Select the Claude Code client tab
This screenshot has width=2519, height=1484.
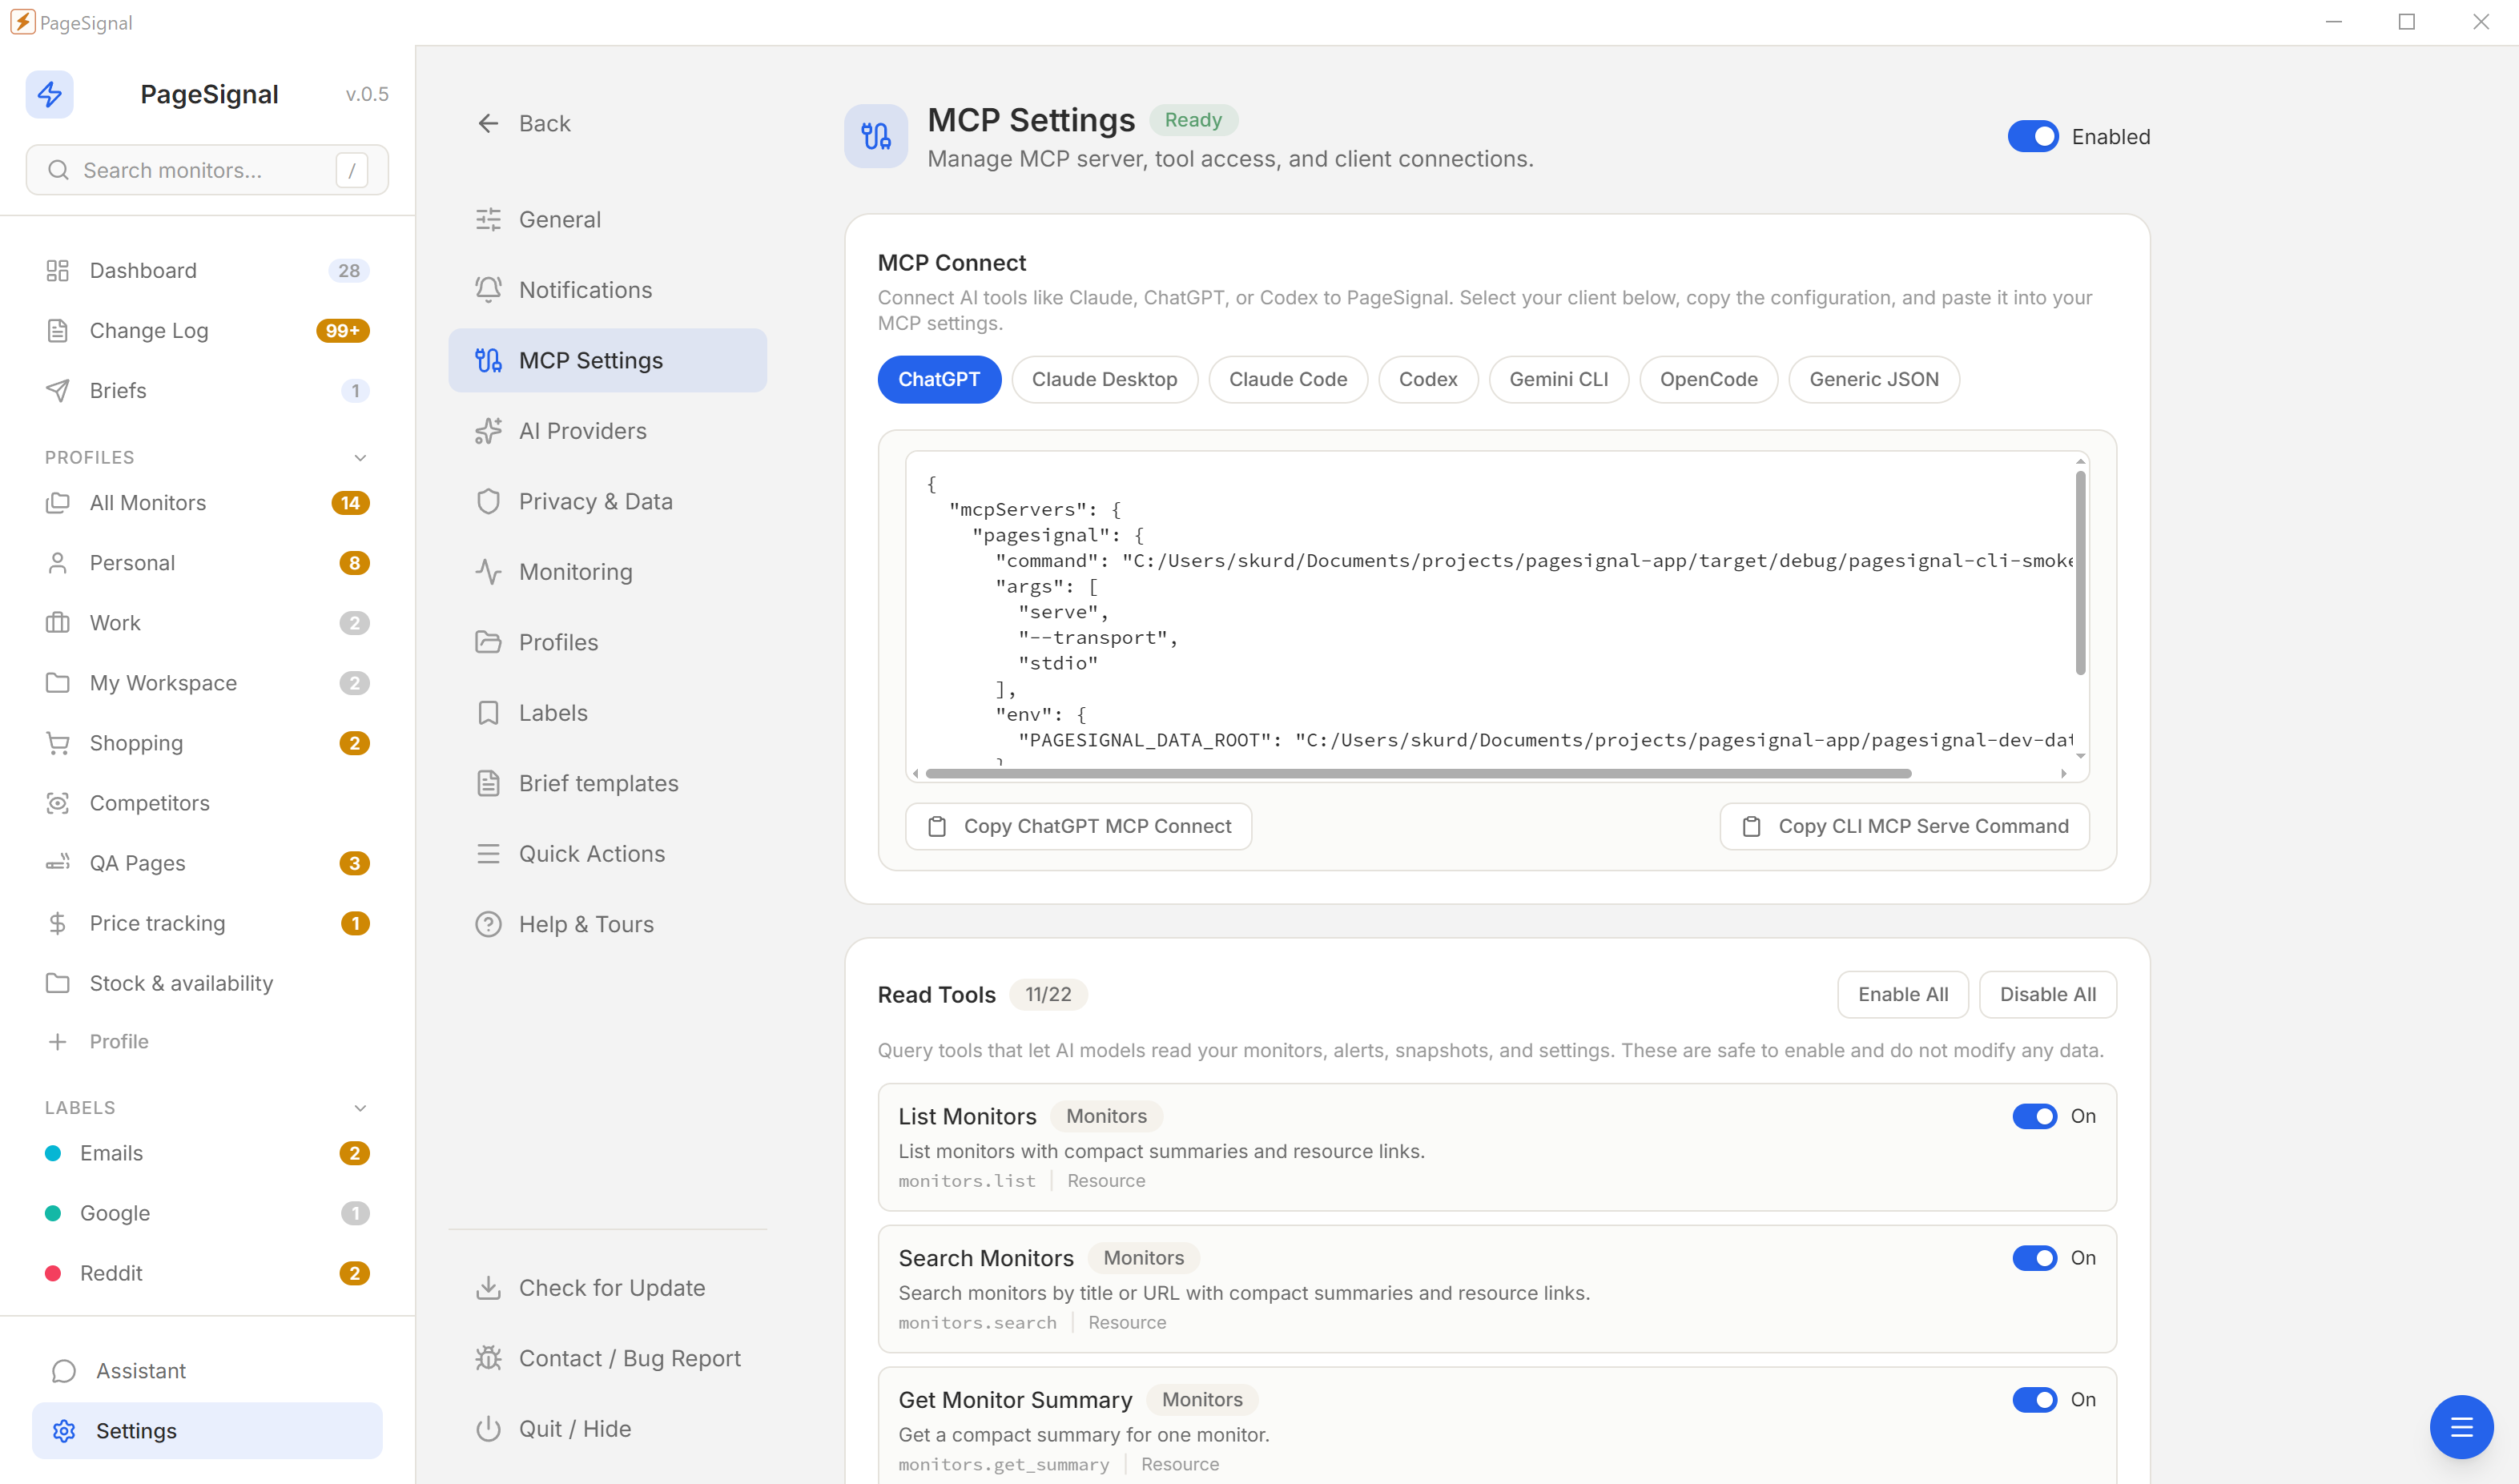point(1287,379)
